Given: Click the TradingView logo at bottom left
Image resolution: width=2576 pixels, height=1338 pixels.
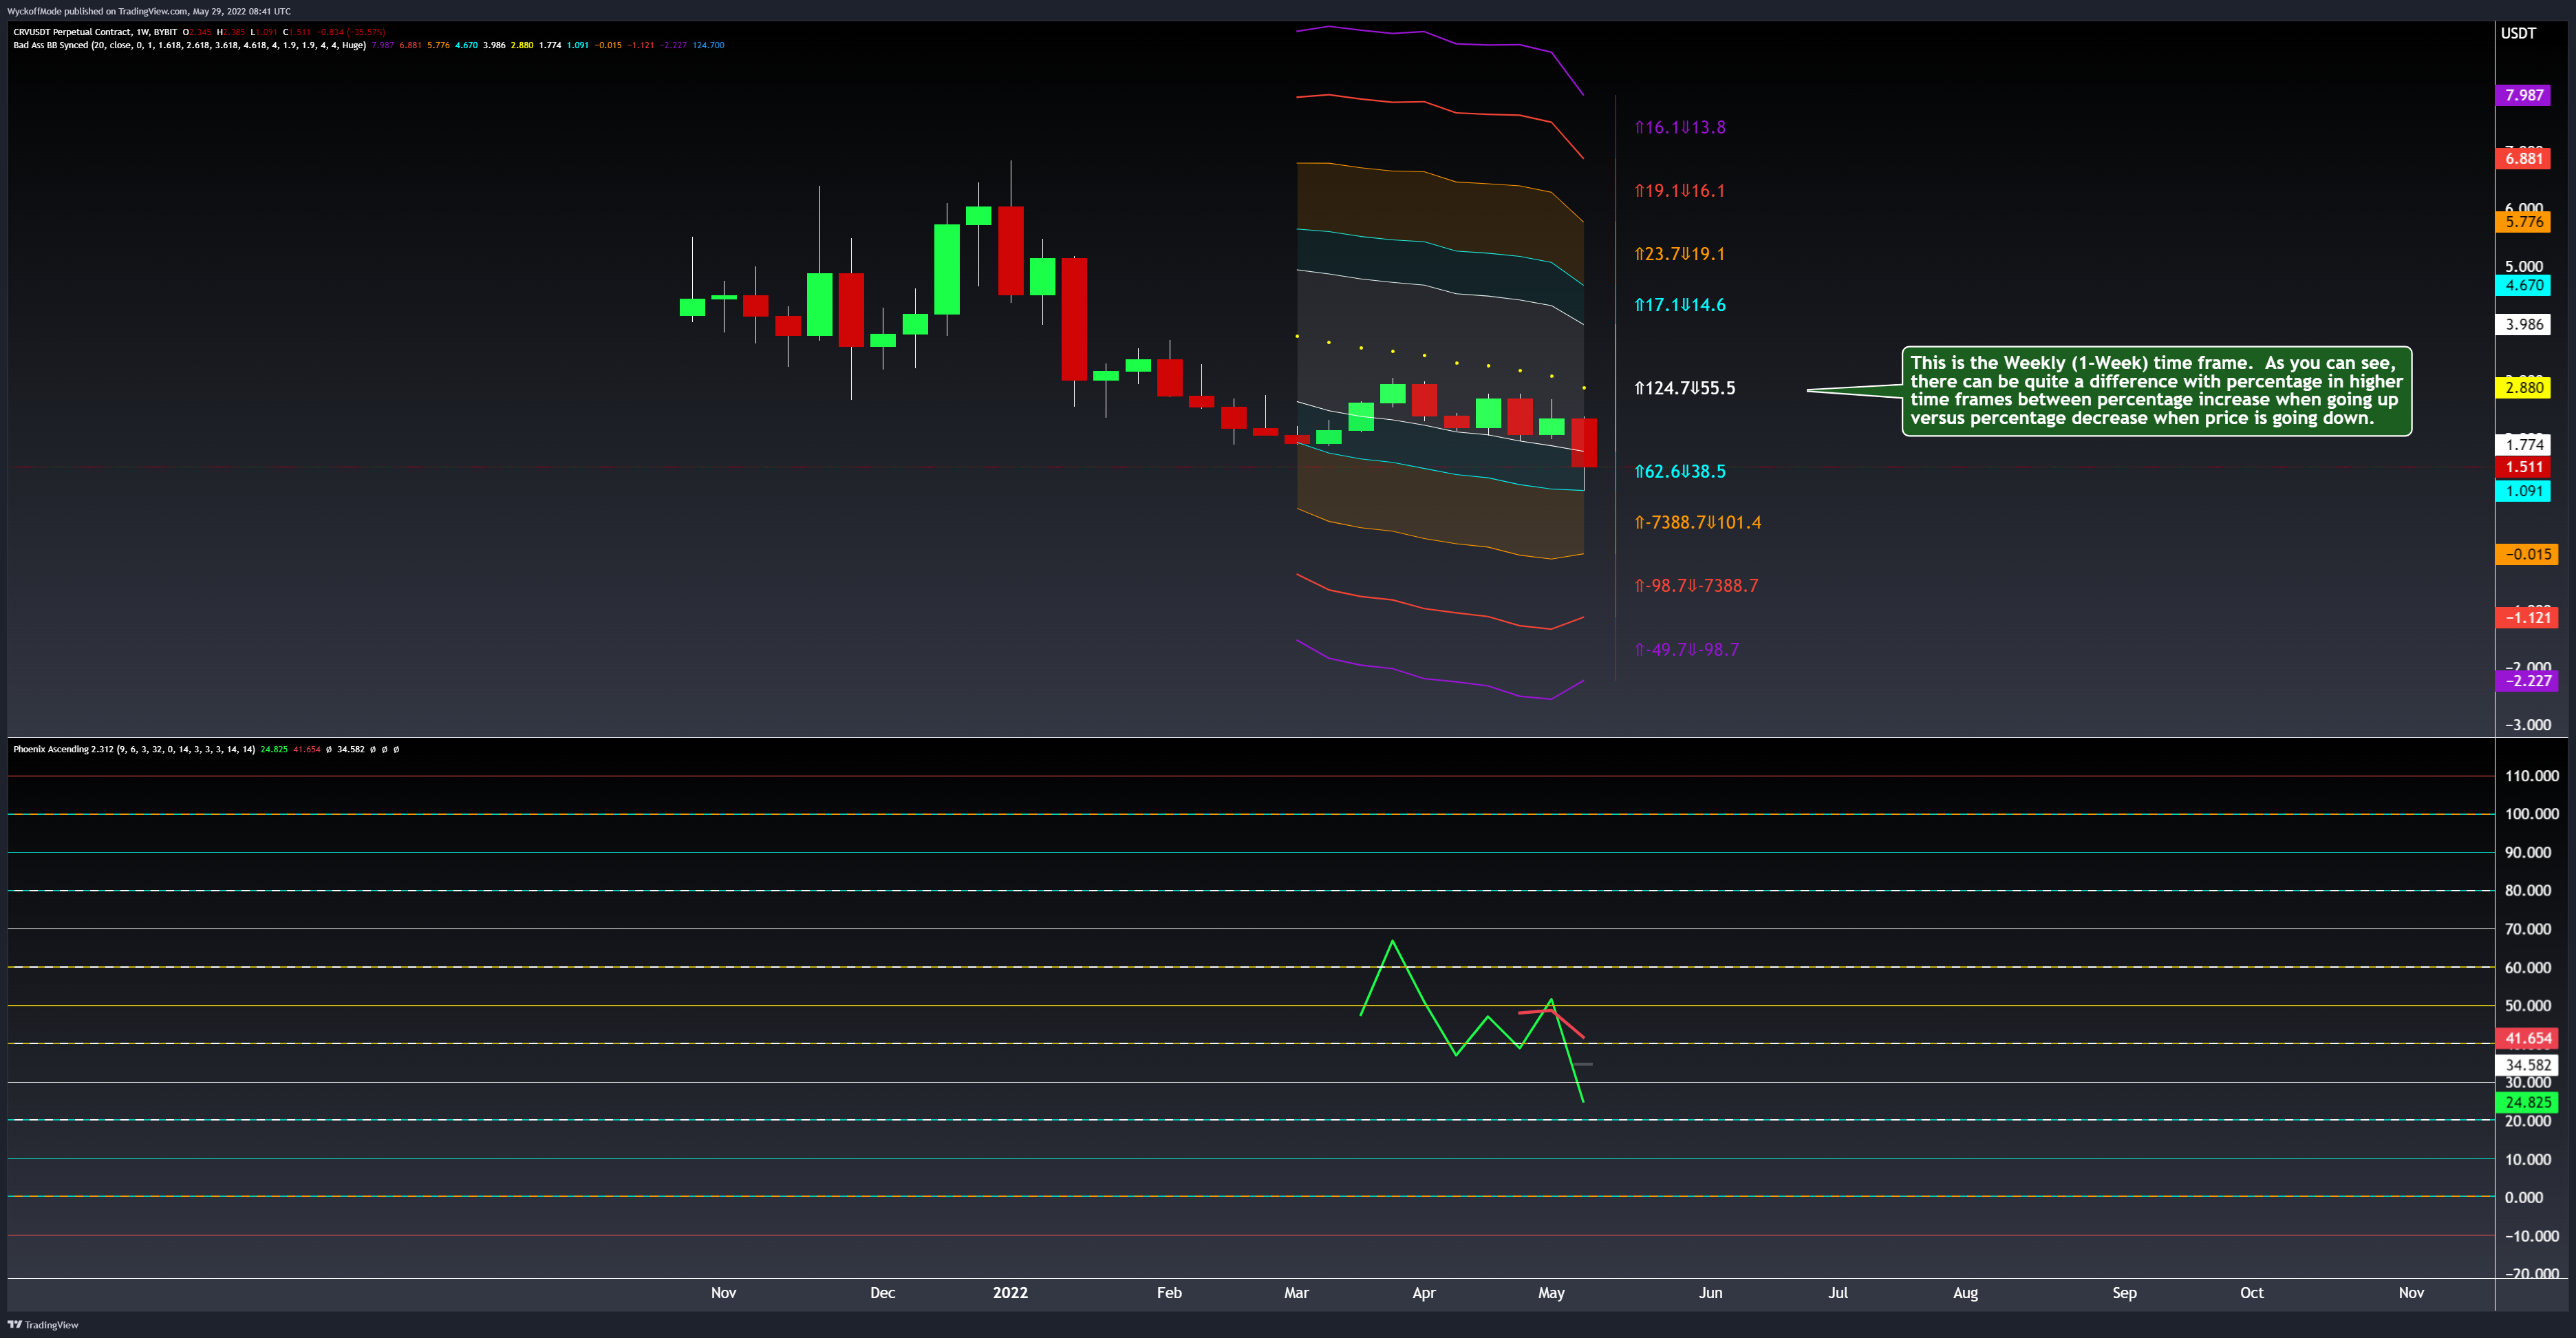Looking at the screenshot, I should [43, 1324].
